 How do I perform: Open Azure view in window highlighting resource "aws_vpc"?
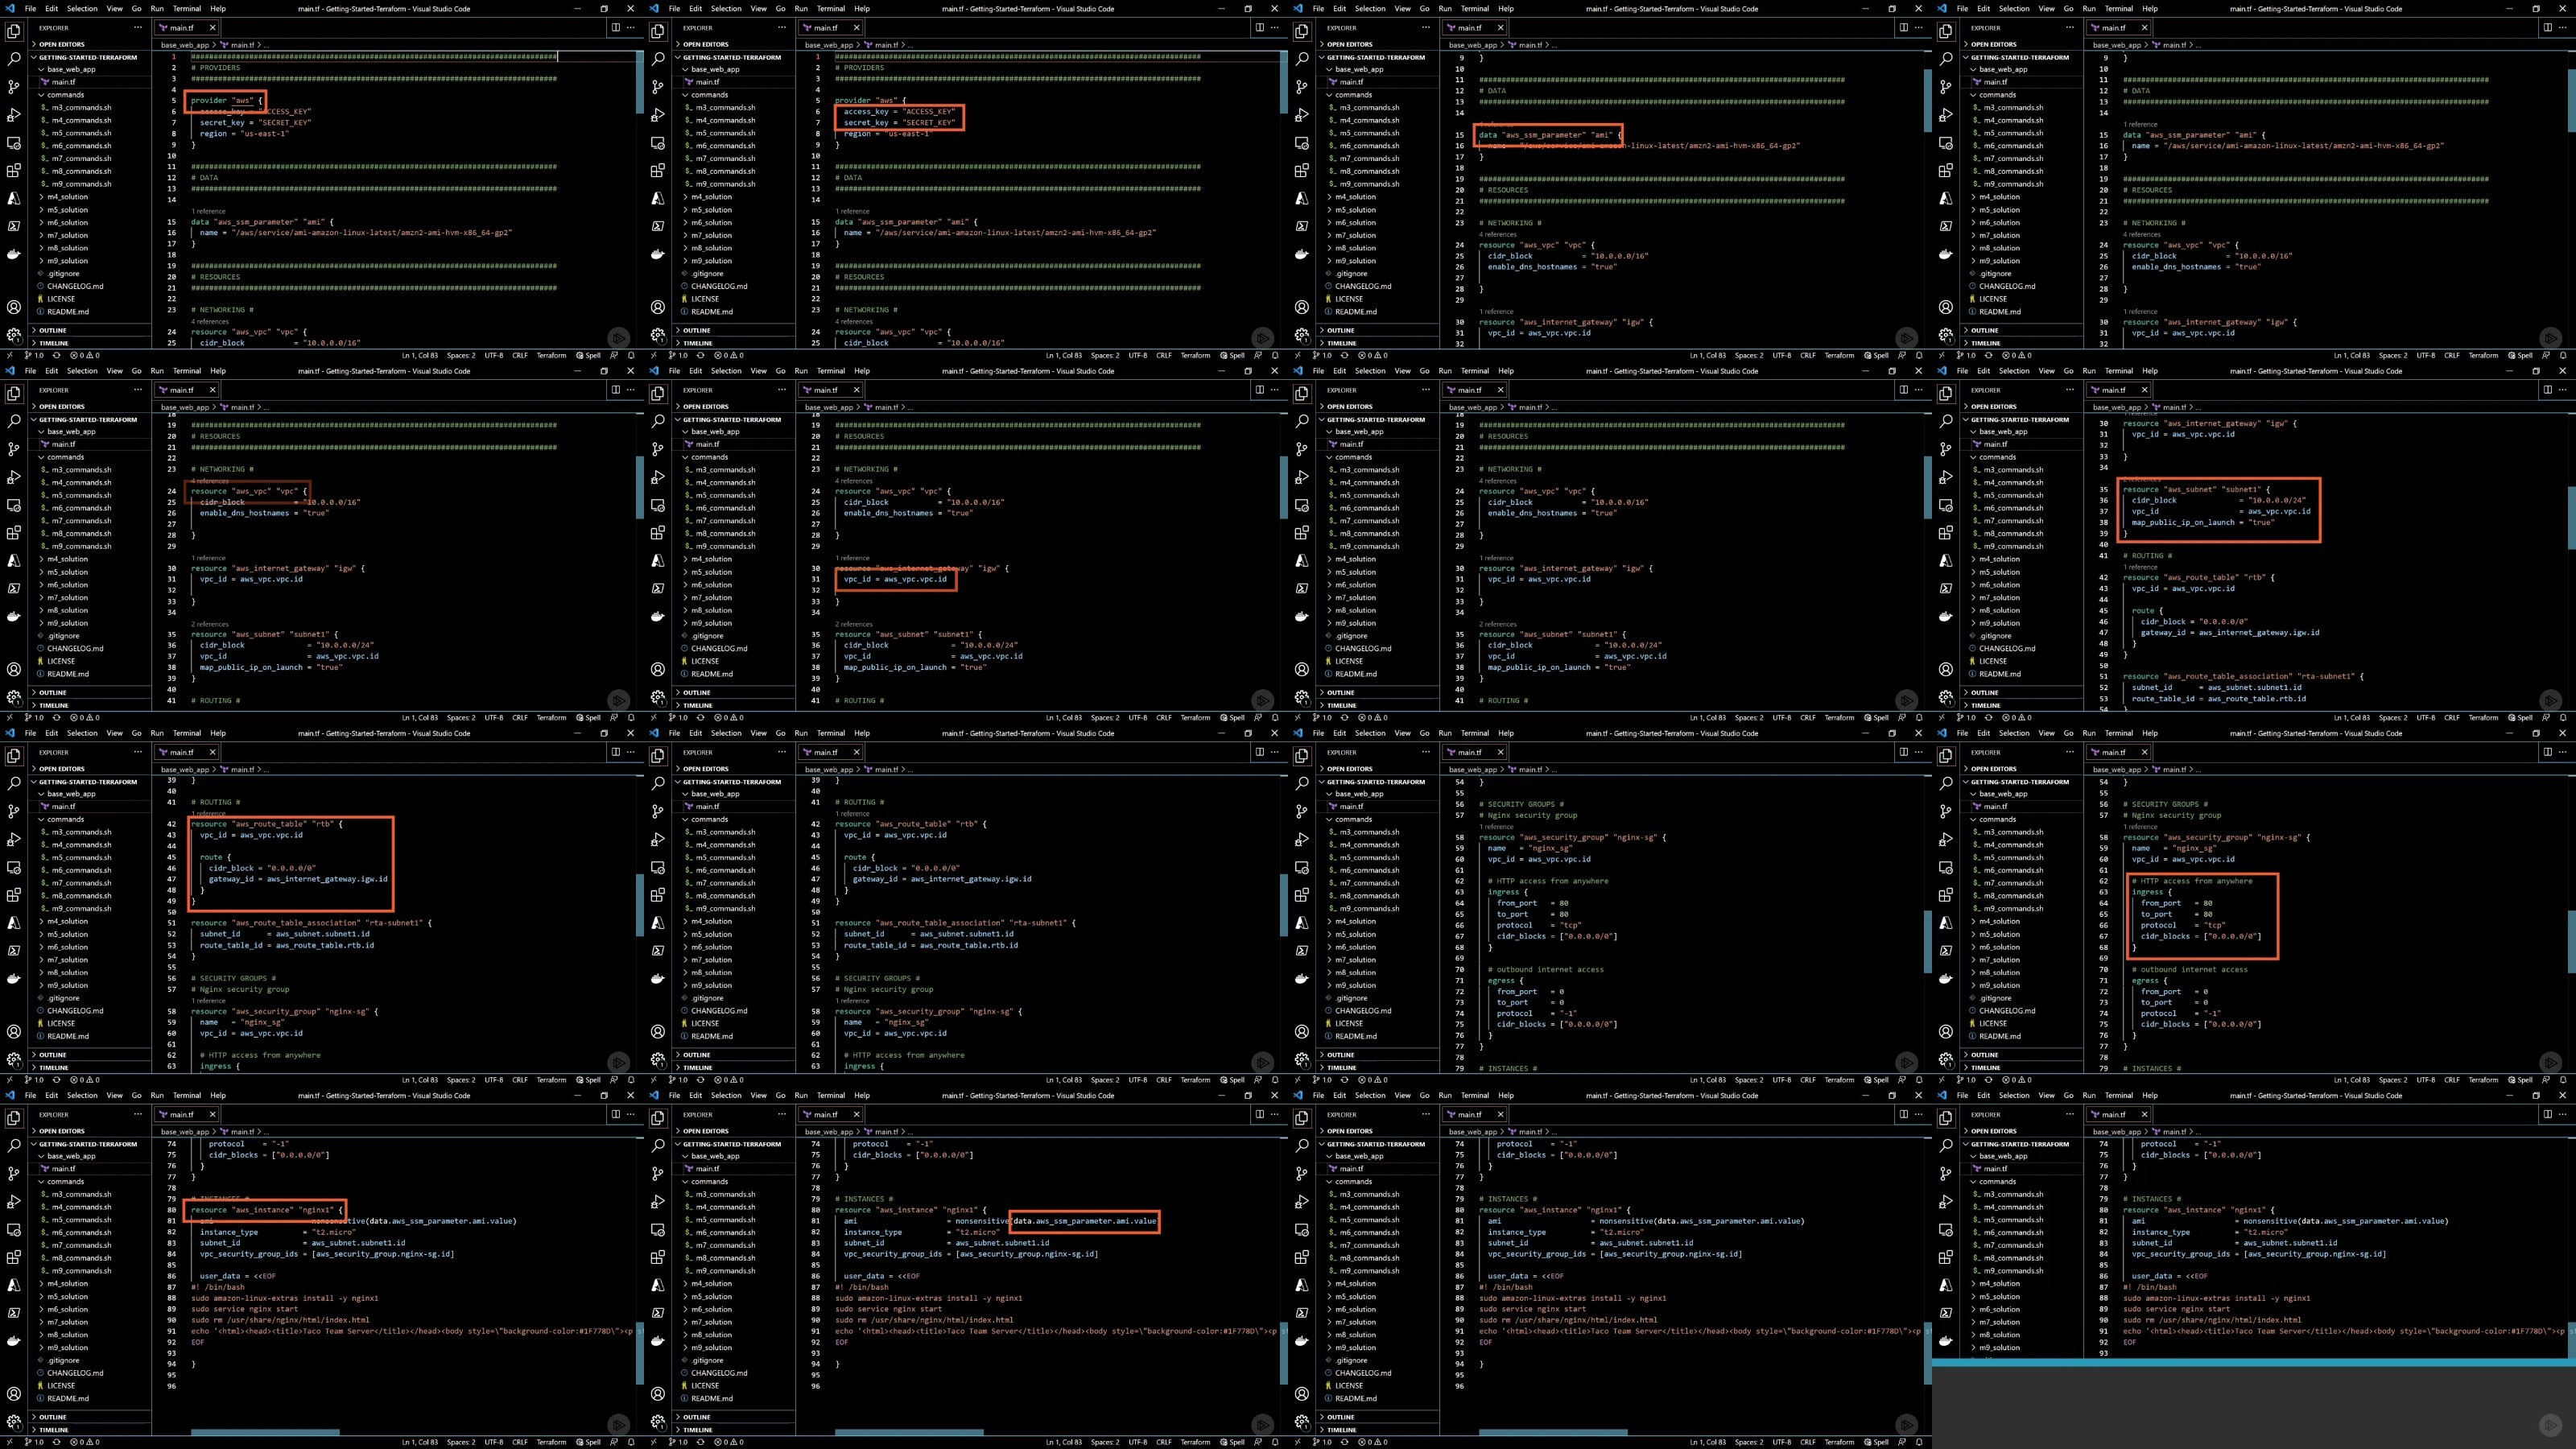tap(14, 561)
